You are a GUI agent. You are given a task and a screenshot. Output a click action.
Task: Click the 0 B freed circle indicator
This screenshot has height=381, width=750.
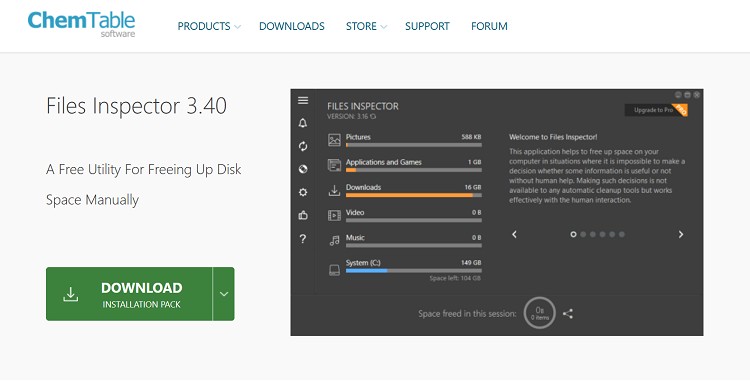click(540, 313)
